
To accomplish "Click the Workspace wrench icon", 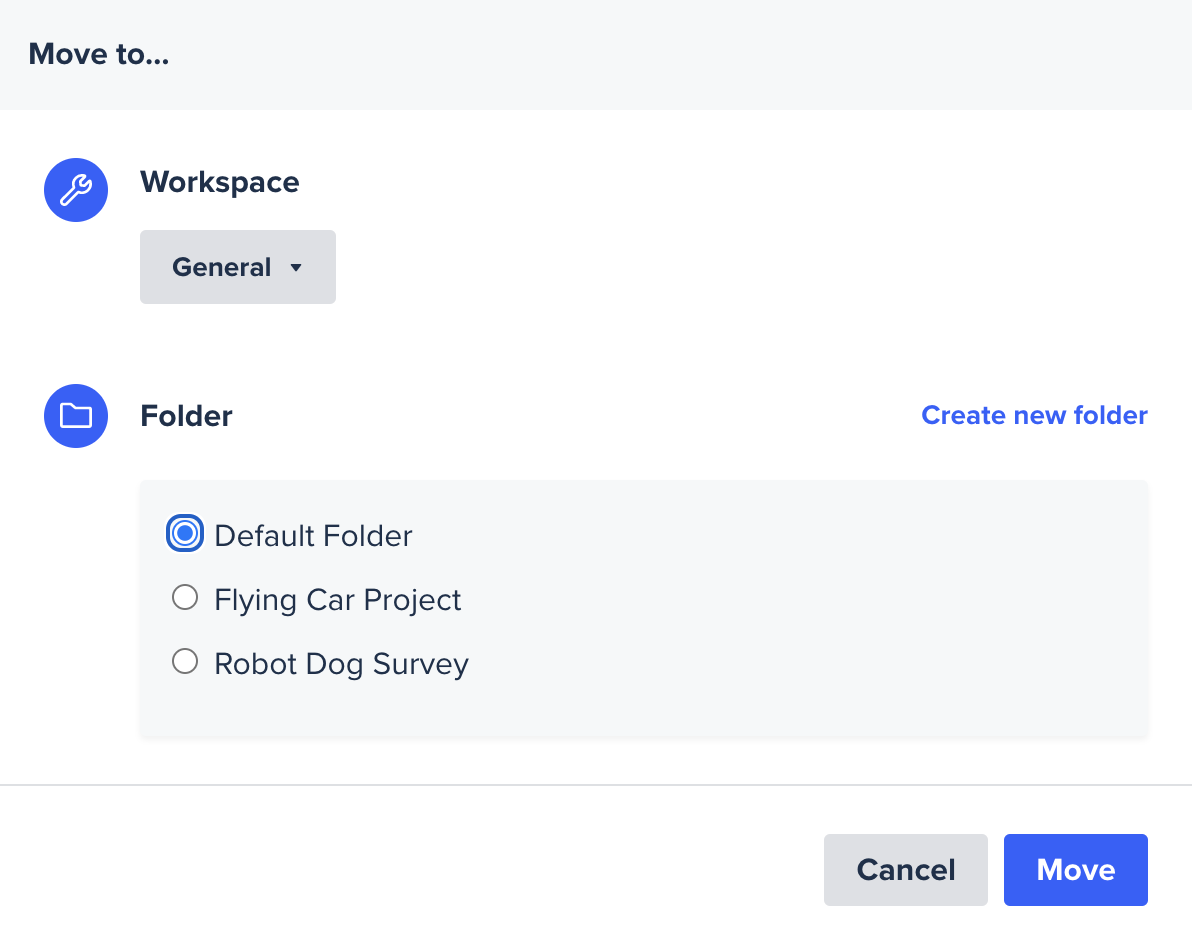I will pos(76,190).
